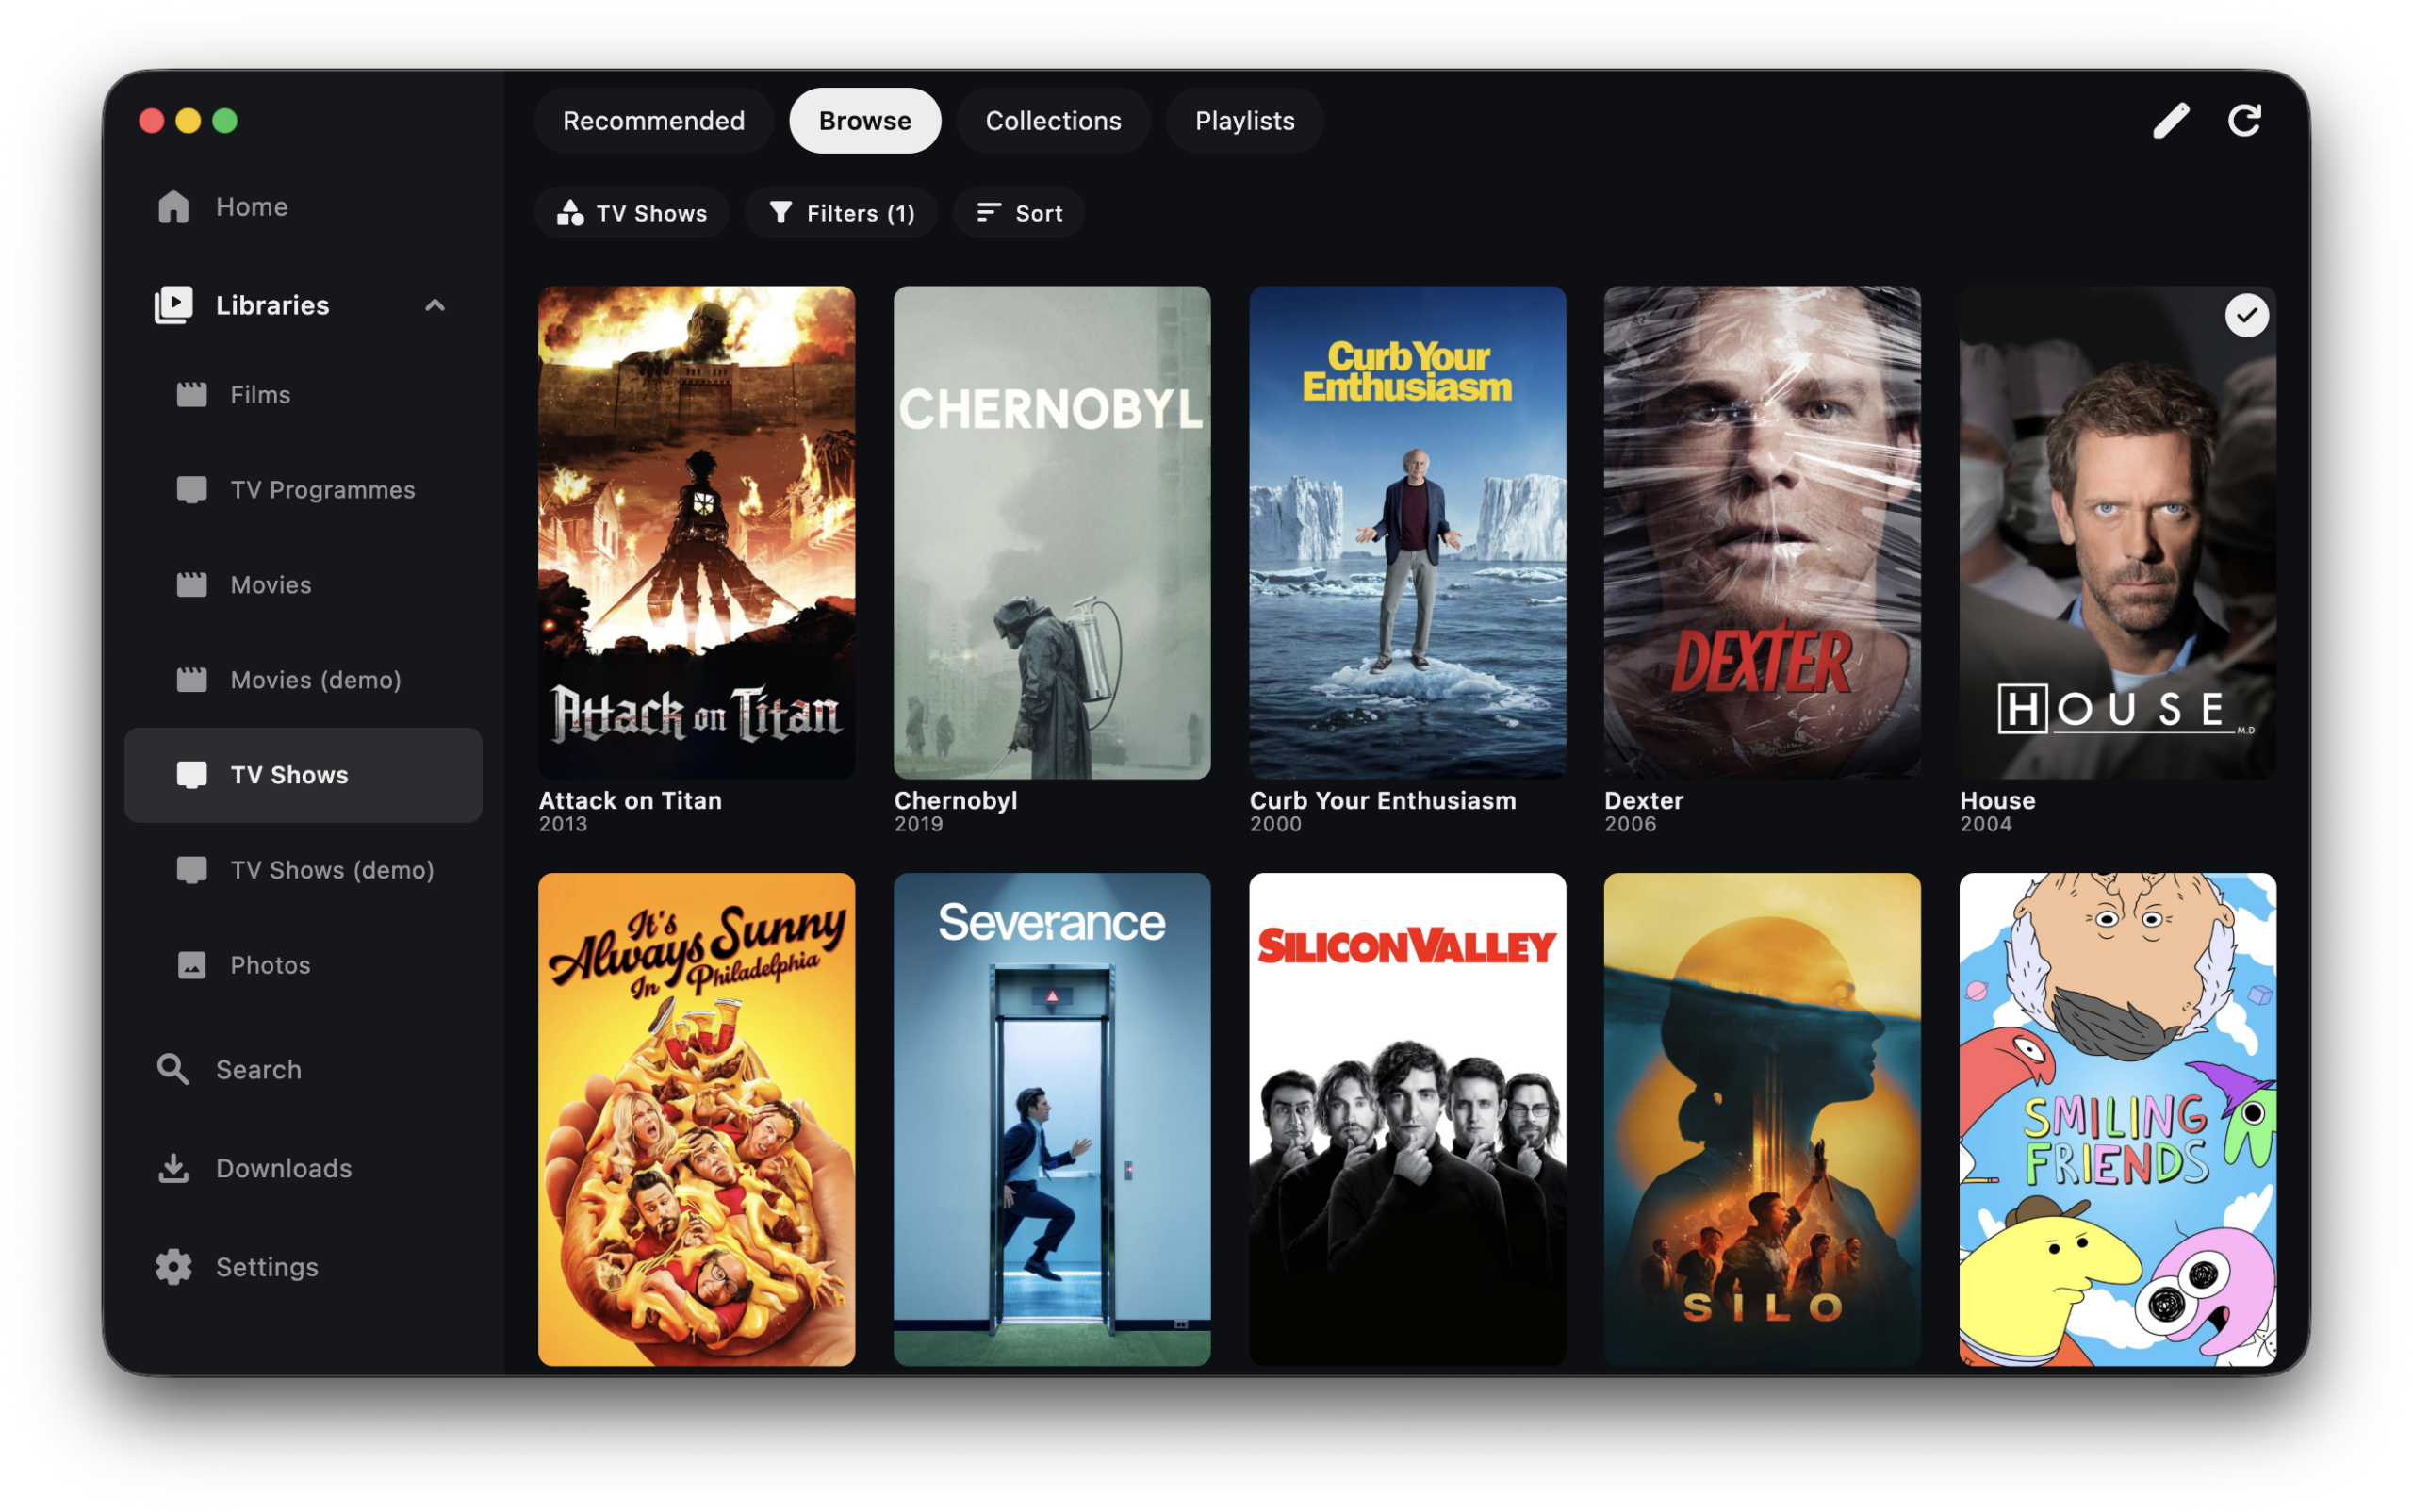Collapse the Libraries section chevron
Screen dimensions: 2413x1512
434,305
